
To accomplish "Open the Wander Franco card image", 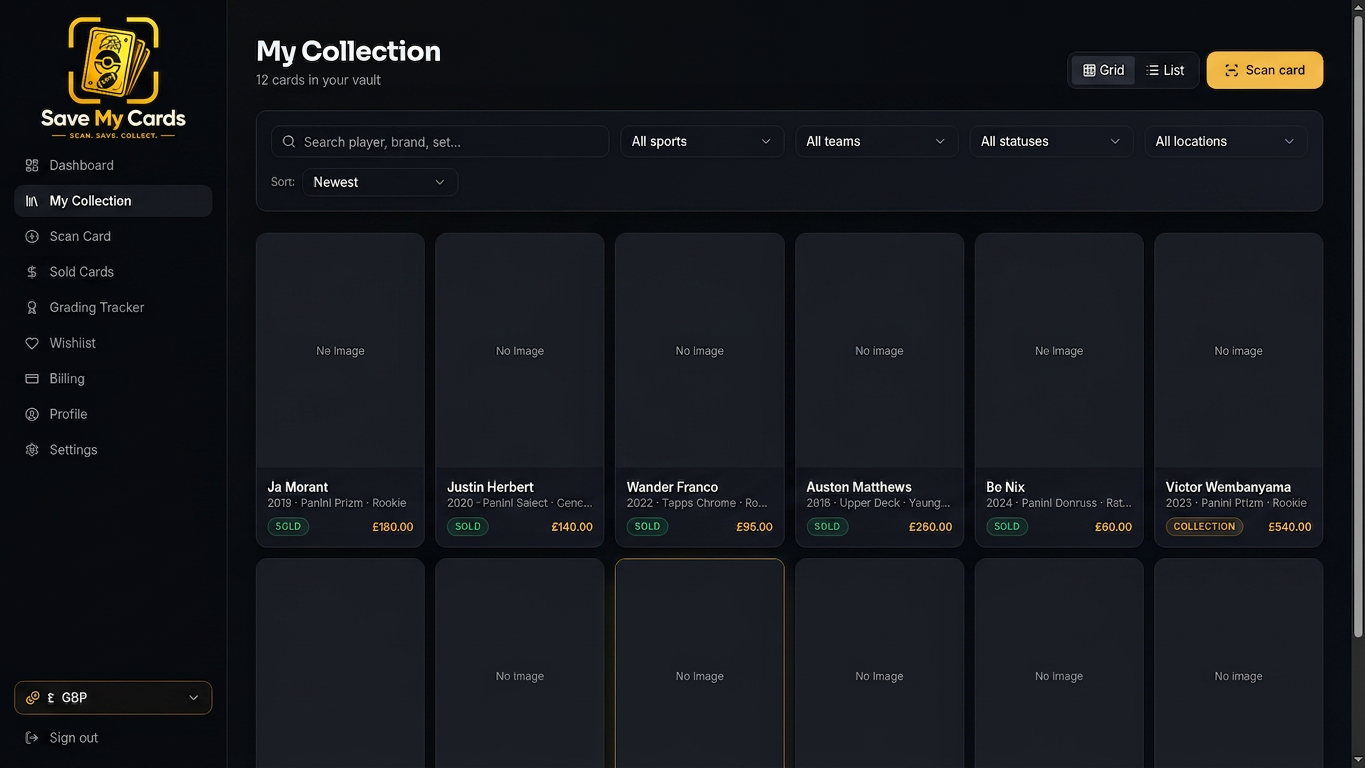I will pyautogui.click(x=700, y=351).
